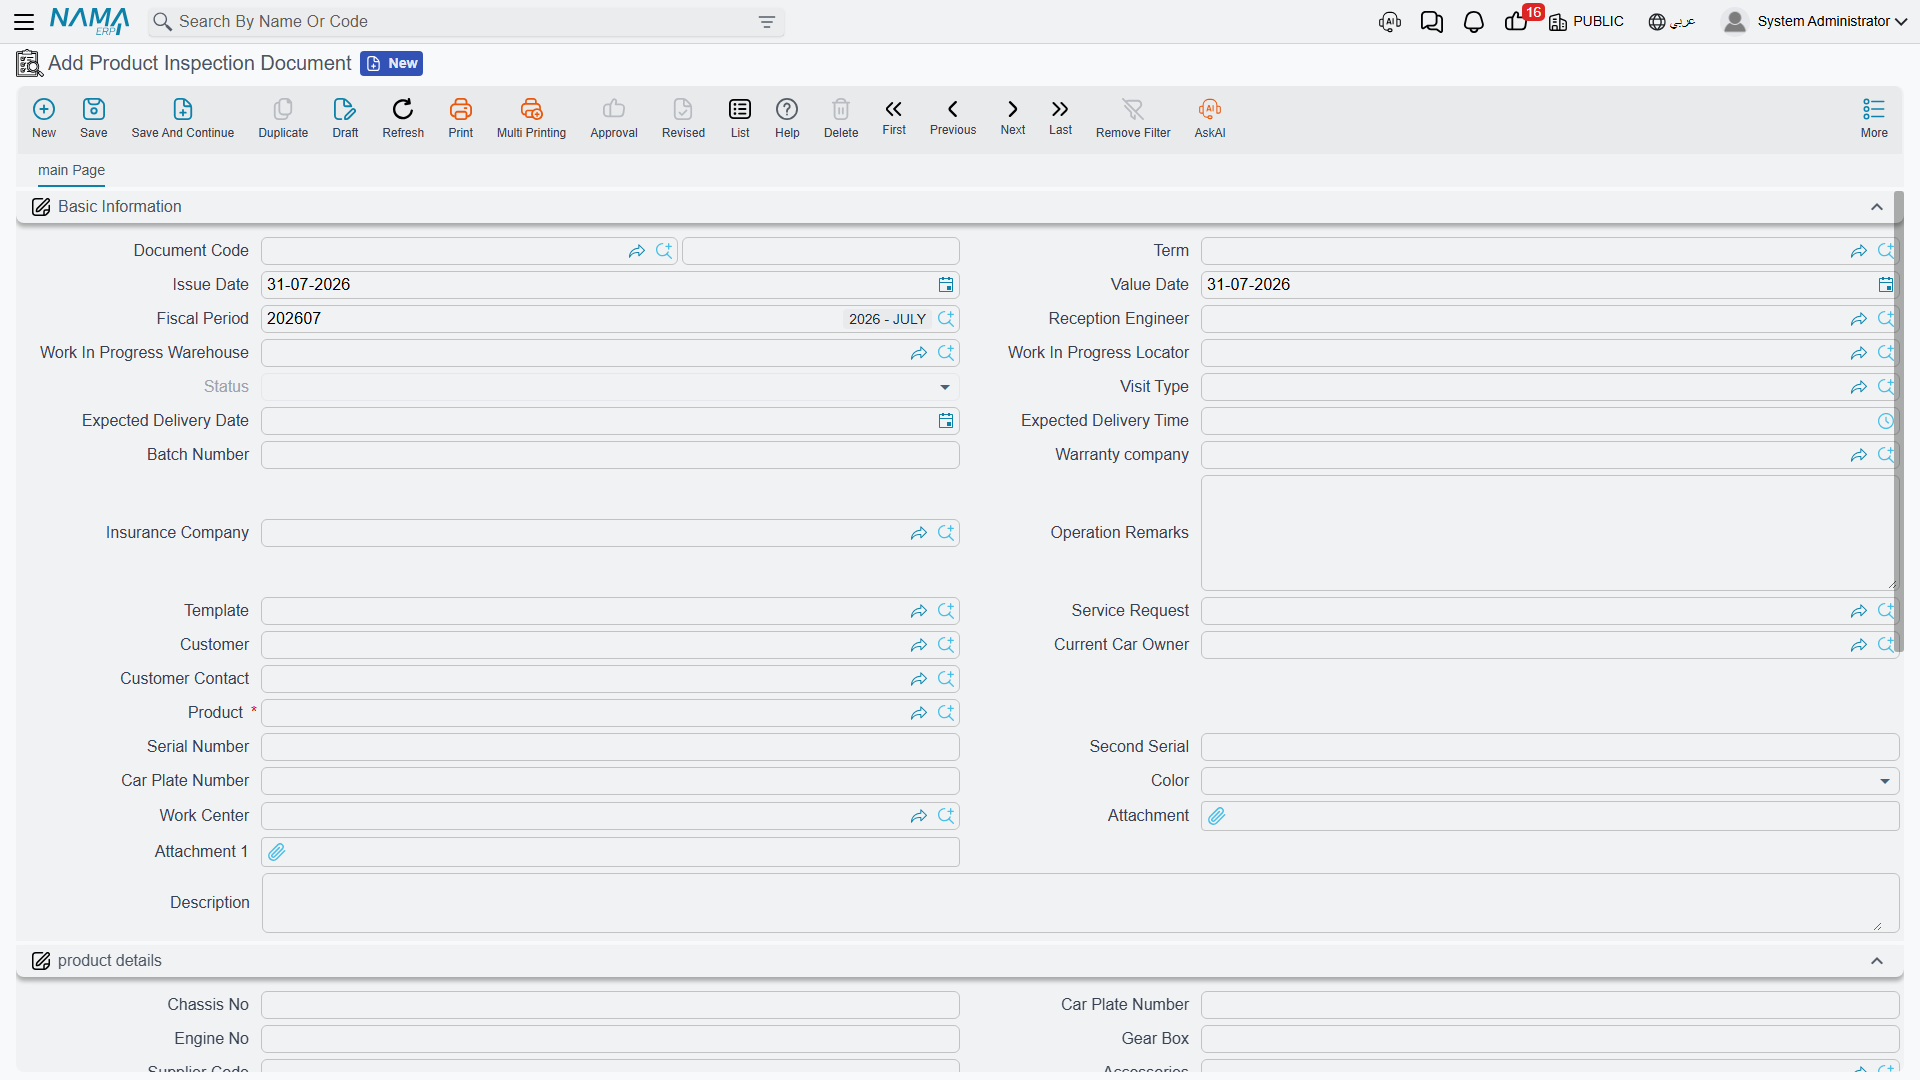Viewport: 1920px width, 1080px height.
Task: Open the List view
Action: (x=740, y=118)
